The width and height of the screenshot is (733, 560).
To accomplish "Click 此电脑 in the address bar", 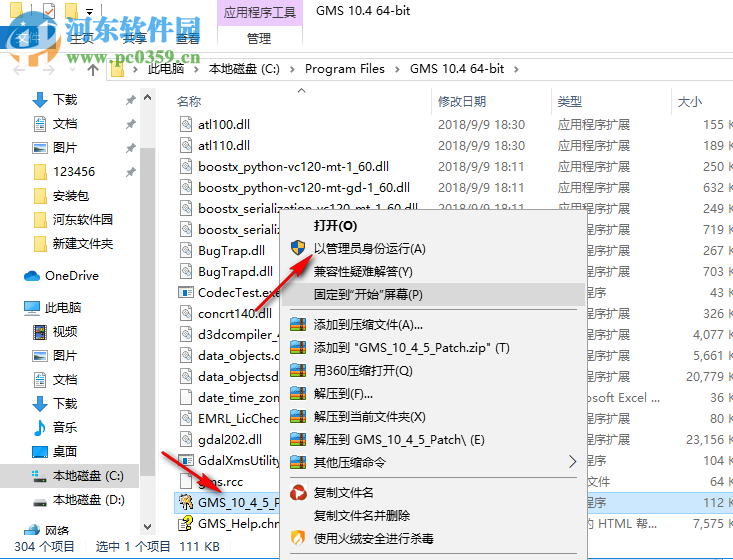I will point(165,69).
